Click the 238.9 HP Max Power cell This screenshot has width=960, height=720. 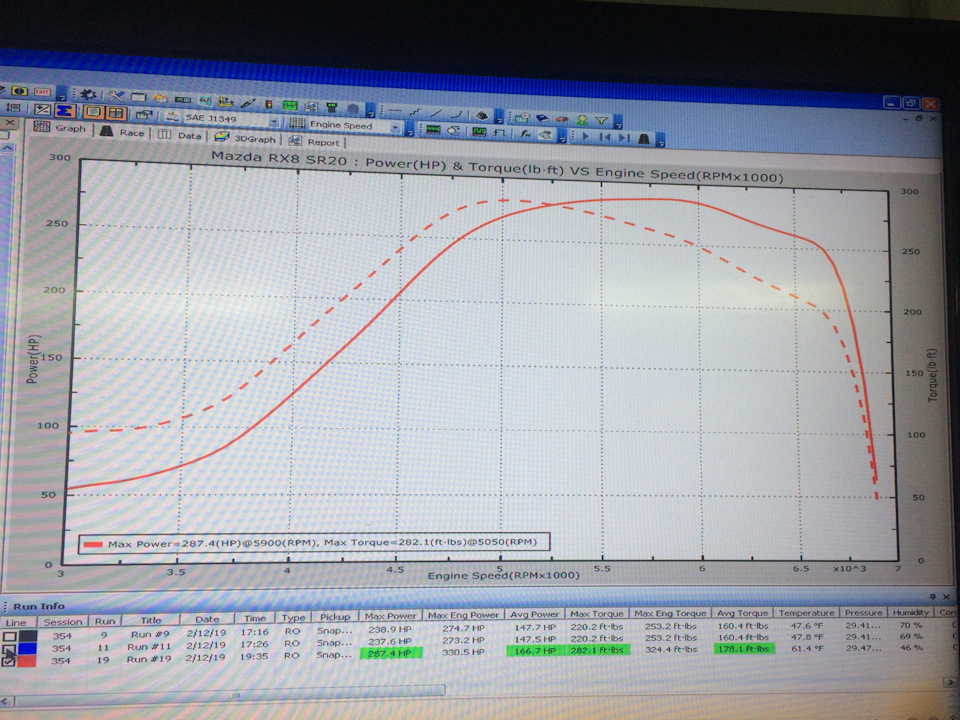point(390,629)
